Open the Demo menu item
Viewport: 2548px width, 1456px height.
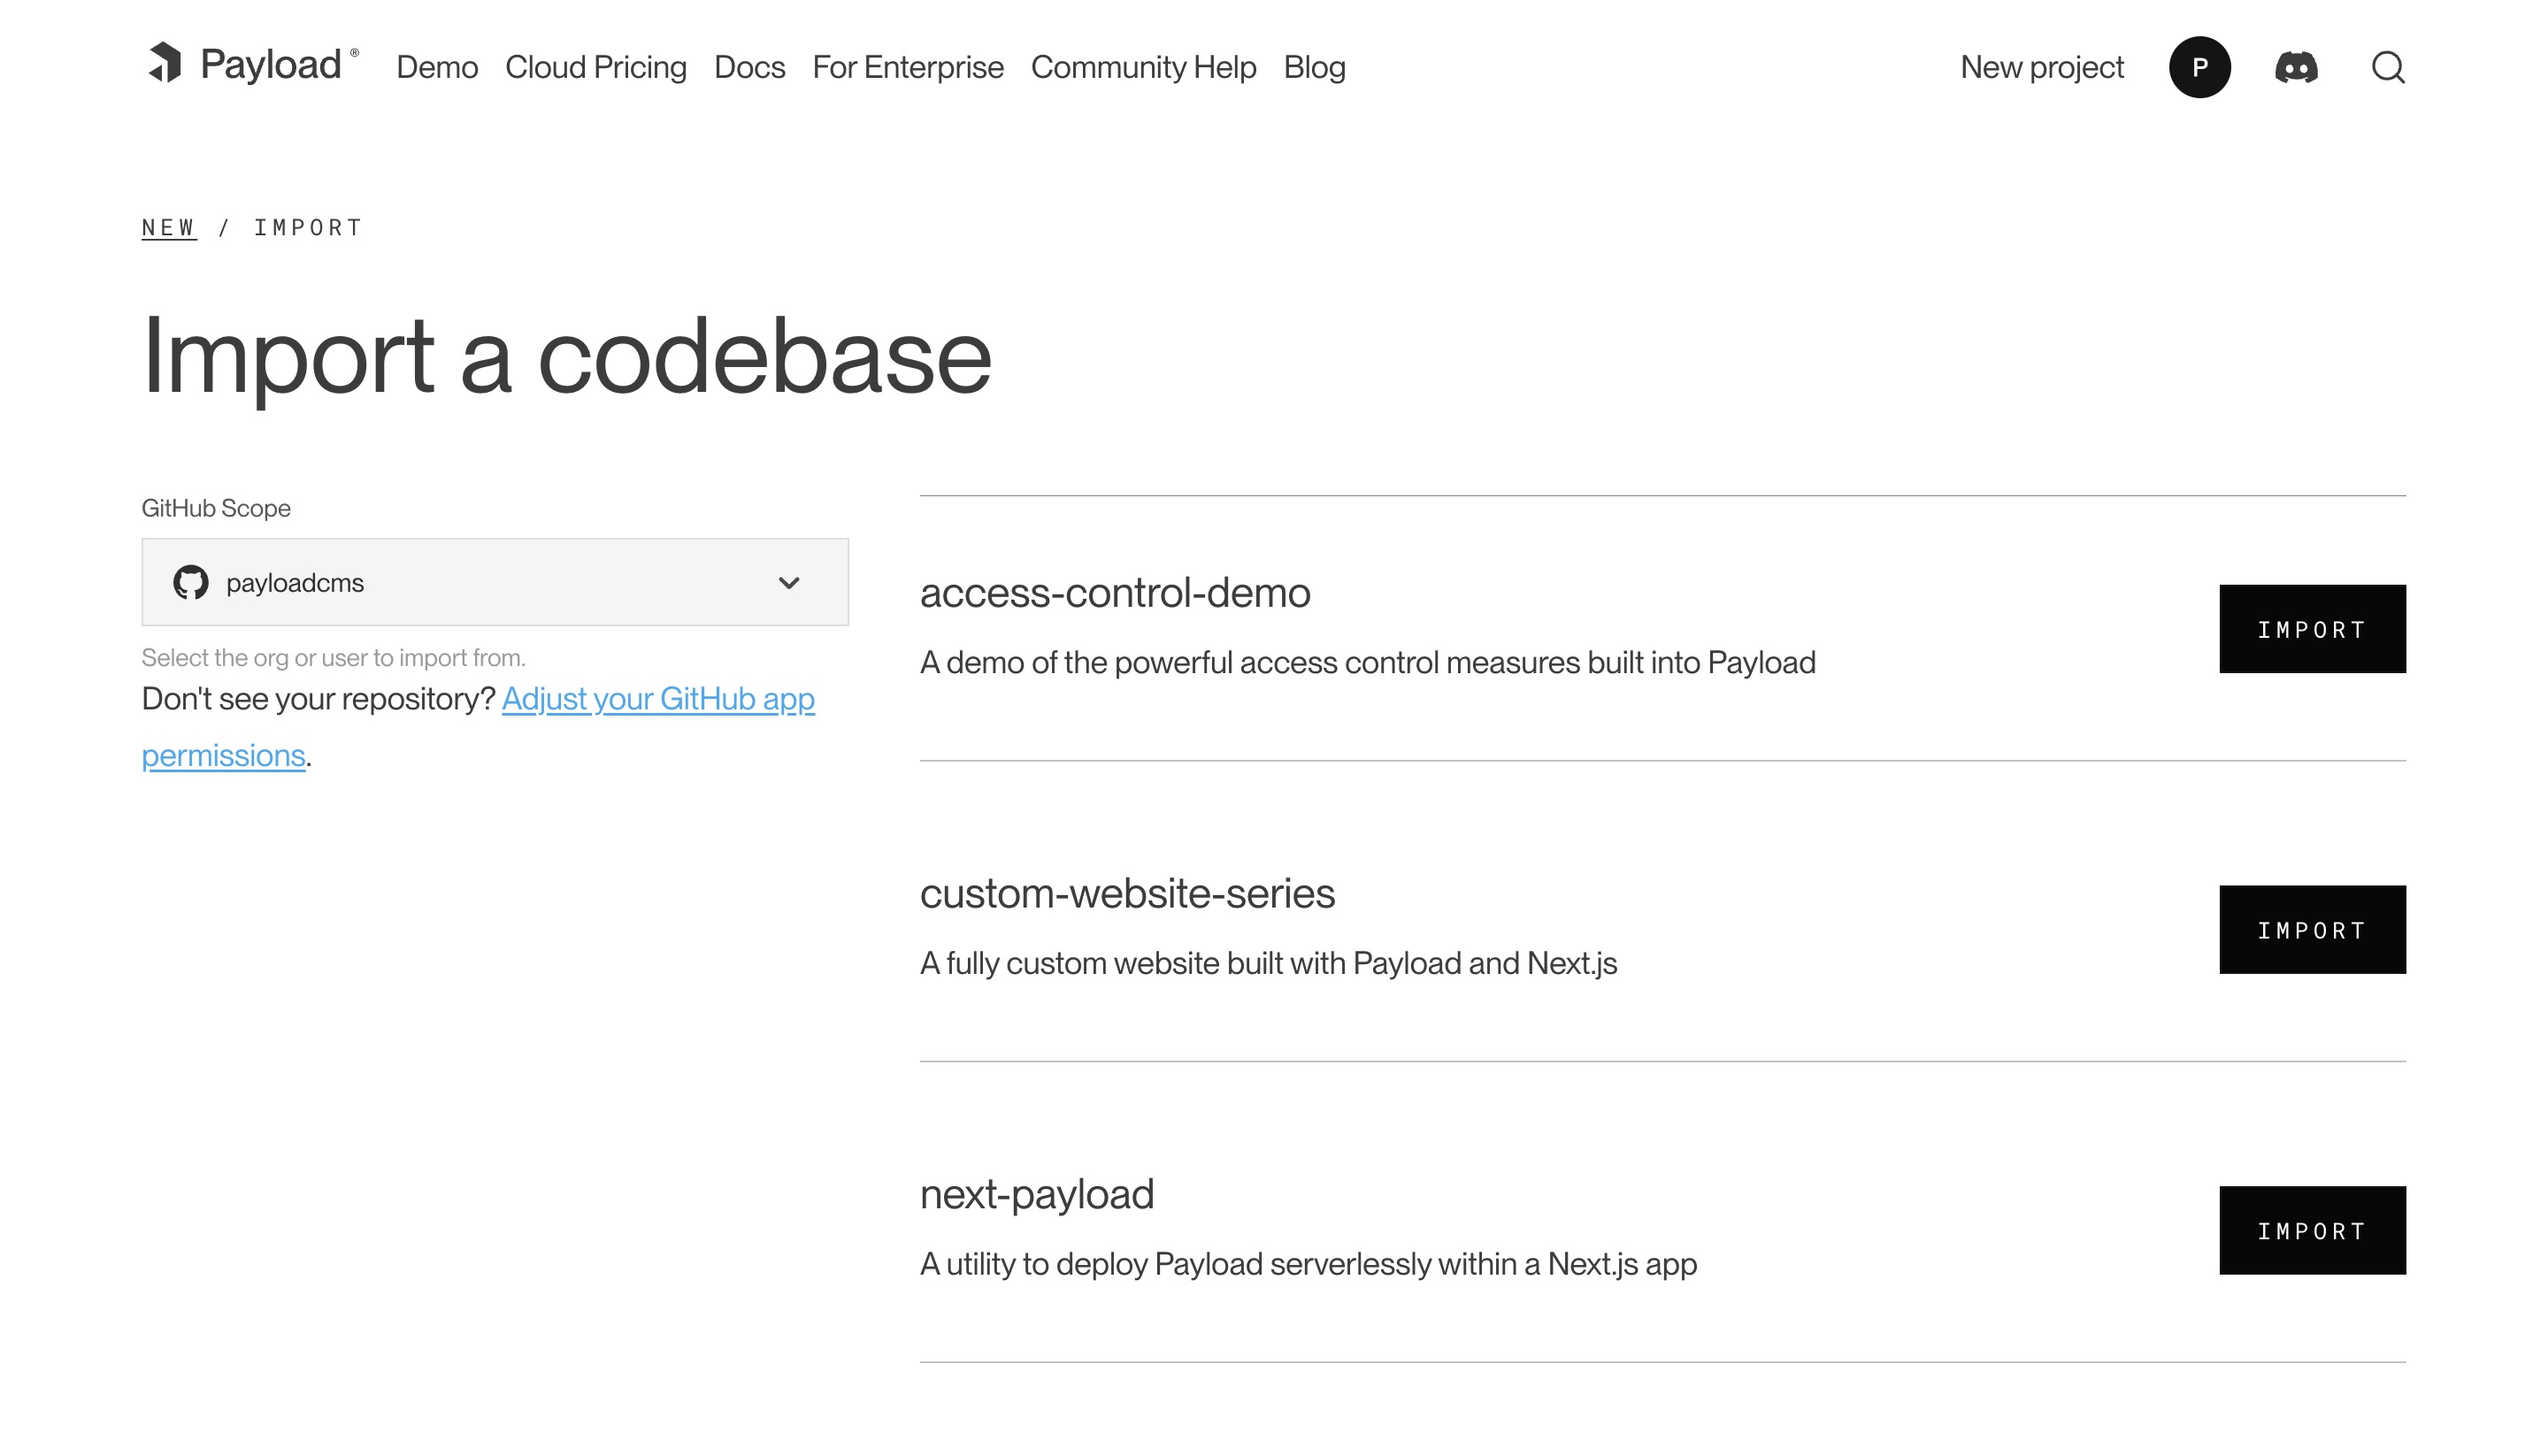point(436,66)
